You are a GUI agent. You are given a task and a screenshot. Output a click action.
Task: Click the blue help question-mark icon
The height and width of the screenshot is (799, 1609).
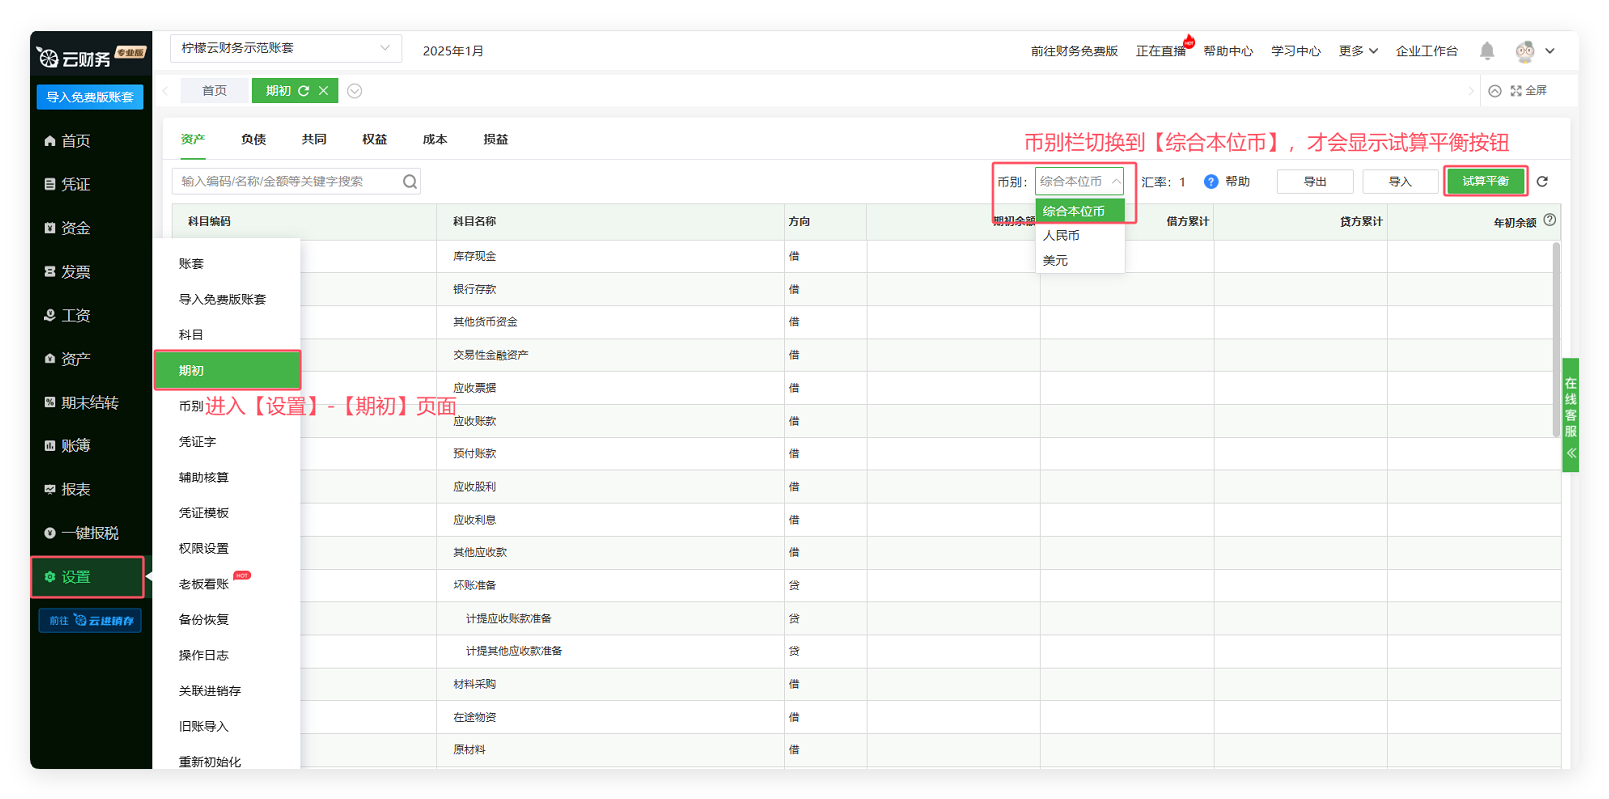pyautogui.click(x=1211, y=182)
